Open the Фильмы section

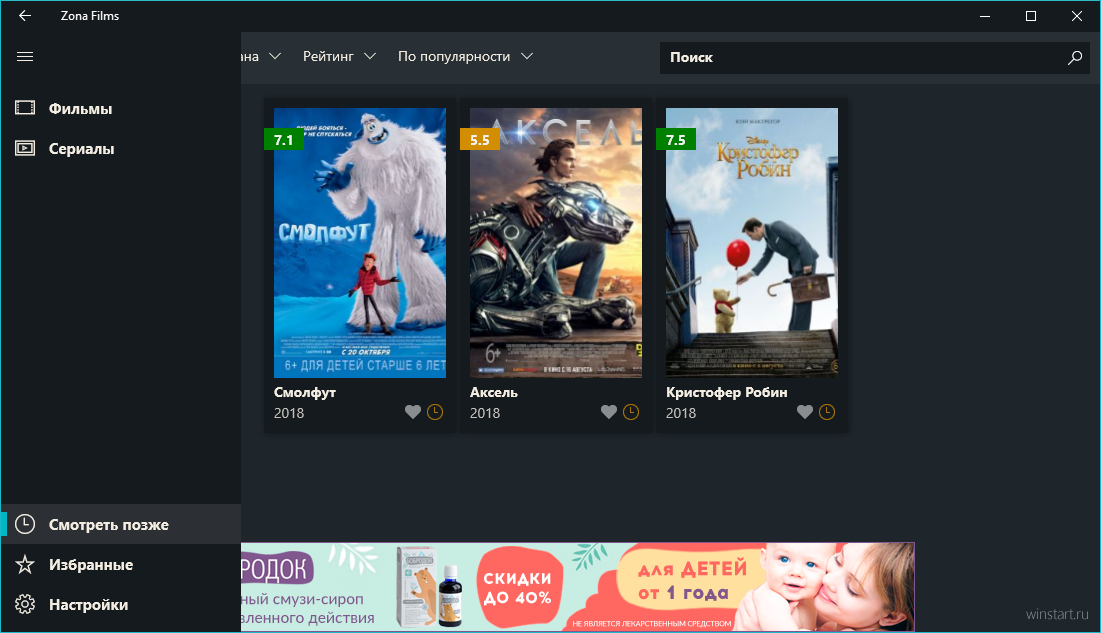(x=121, y=108)
